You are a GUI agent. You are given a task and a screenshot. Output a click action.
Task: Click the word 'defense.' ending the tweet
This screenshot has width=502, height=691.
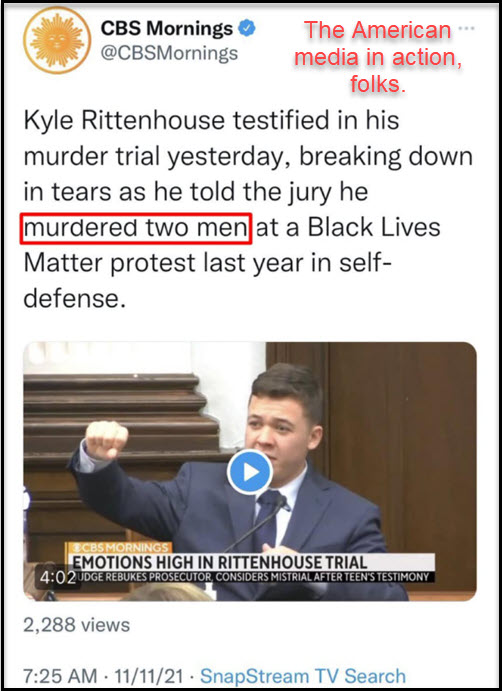(71, 298)
